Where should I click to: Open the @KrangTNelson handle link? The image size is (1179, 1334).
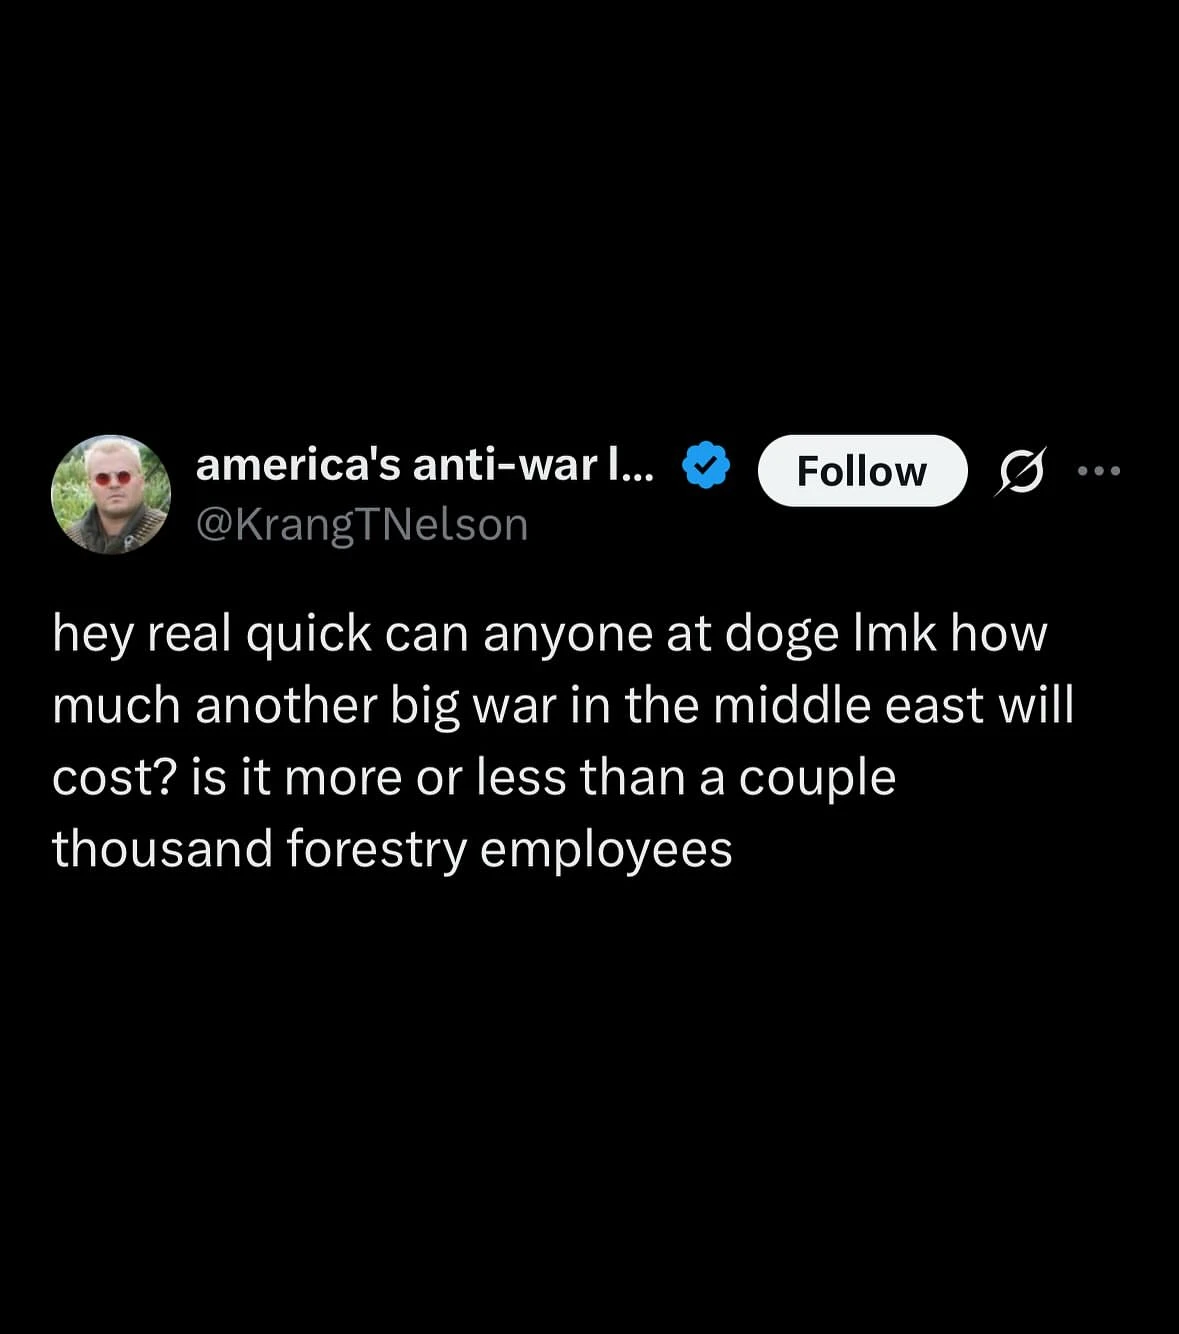pos(362,524)
